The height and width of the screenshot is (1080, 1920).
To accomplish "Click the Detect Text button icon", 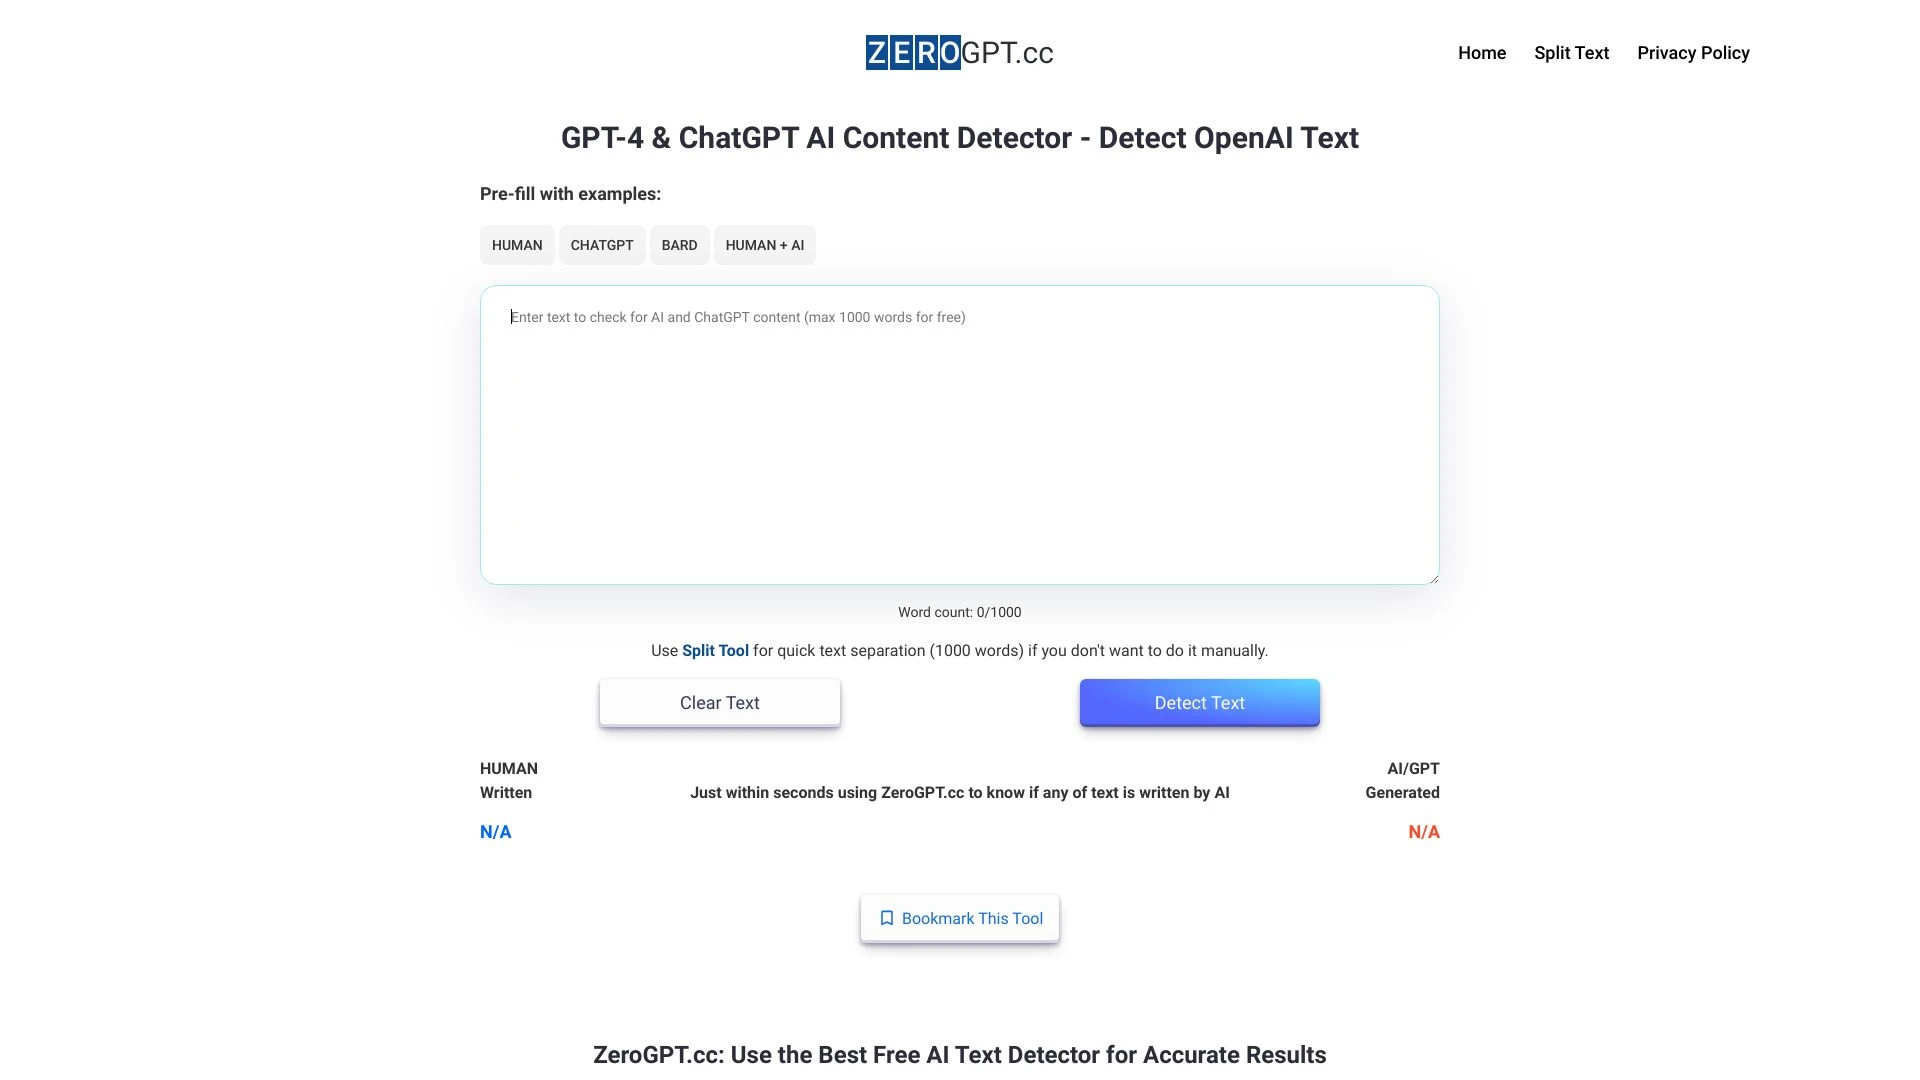I will 1199,702.
